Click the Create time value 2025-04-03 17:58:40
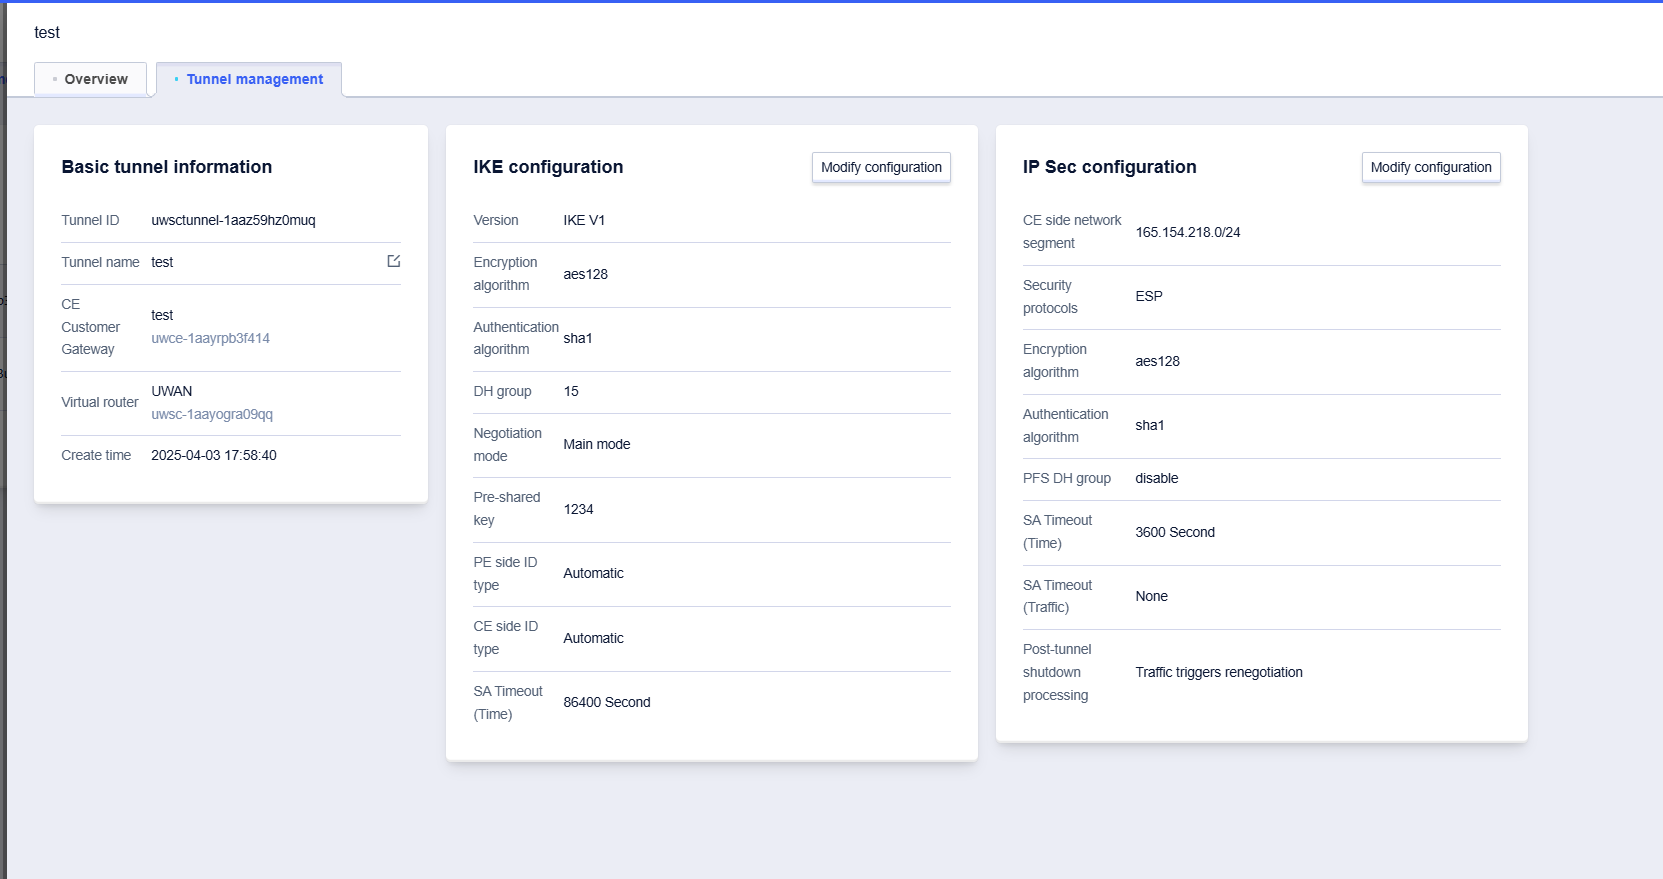The width and height of the screenshot is (1663, 879). pyautogui.click(x=214, y=455)
